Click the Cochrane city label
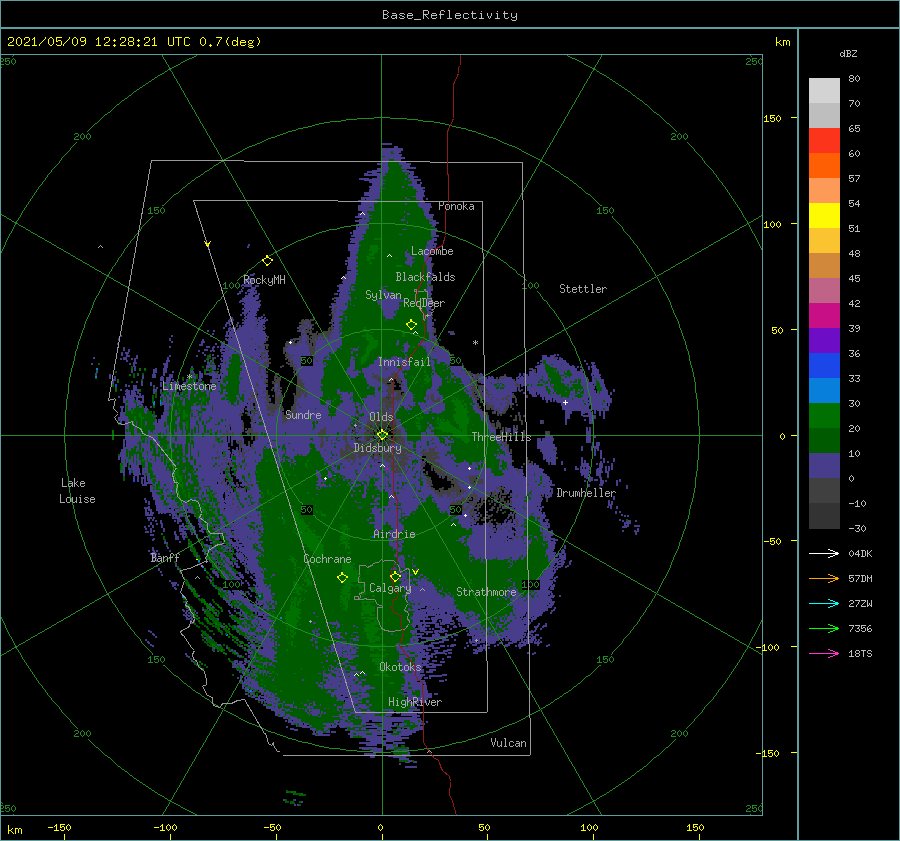 click(327, 559)
